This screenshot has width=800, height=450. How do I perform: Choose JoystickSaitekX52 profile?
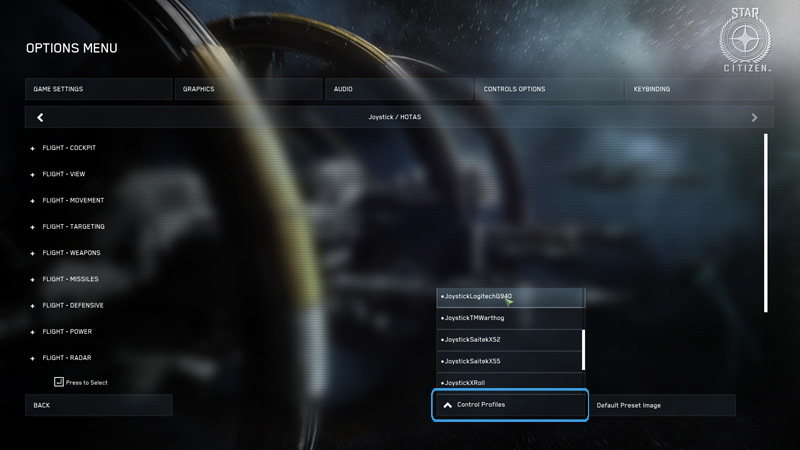(509, 340)
